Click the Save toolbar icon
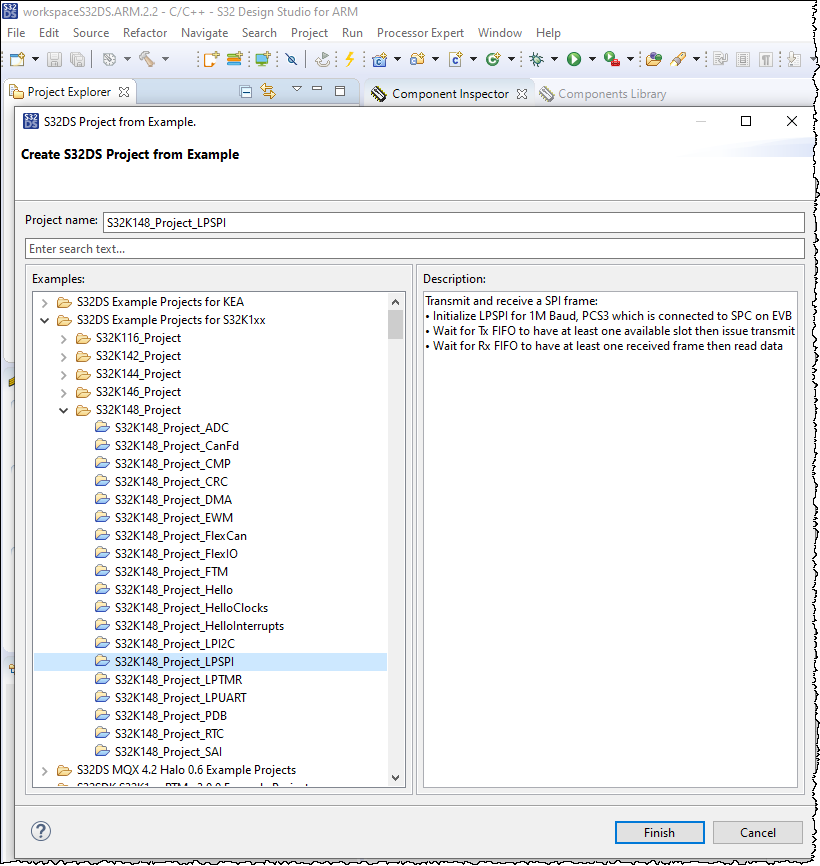Screen dimensions: 820x866 pos(54,59)
